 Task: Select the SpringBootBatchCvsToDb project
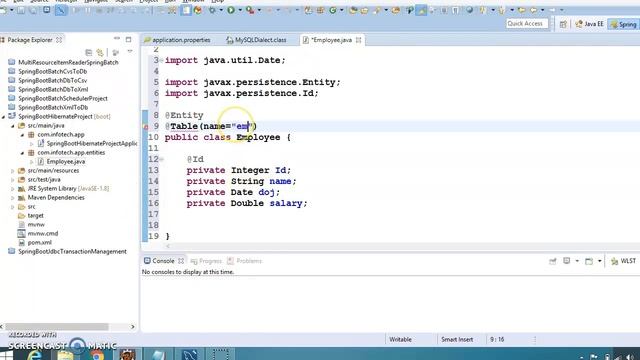pyautogui.click(x=52, y=71)
